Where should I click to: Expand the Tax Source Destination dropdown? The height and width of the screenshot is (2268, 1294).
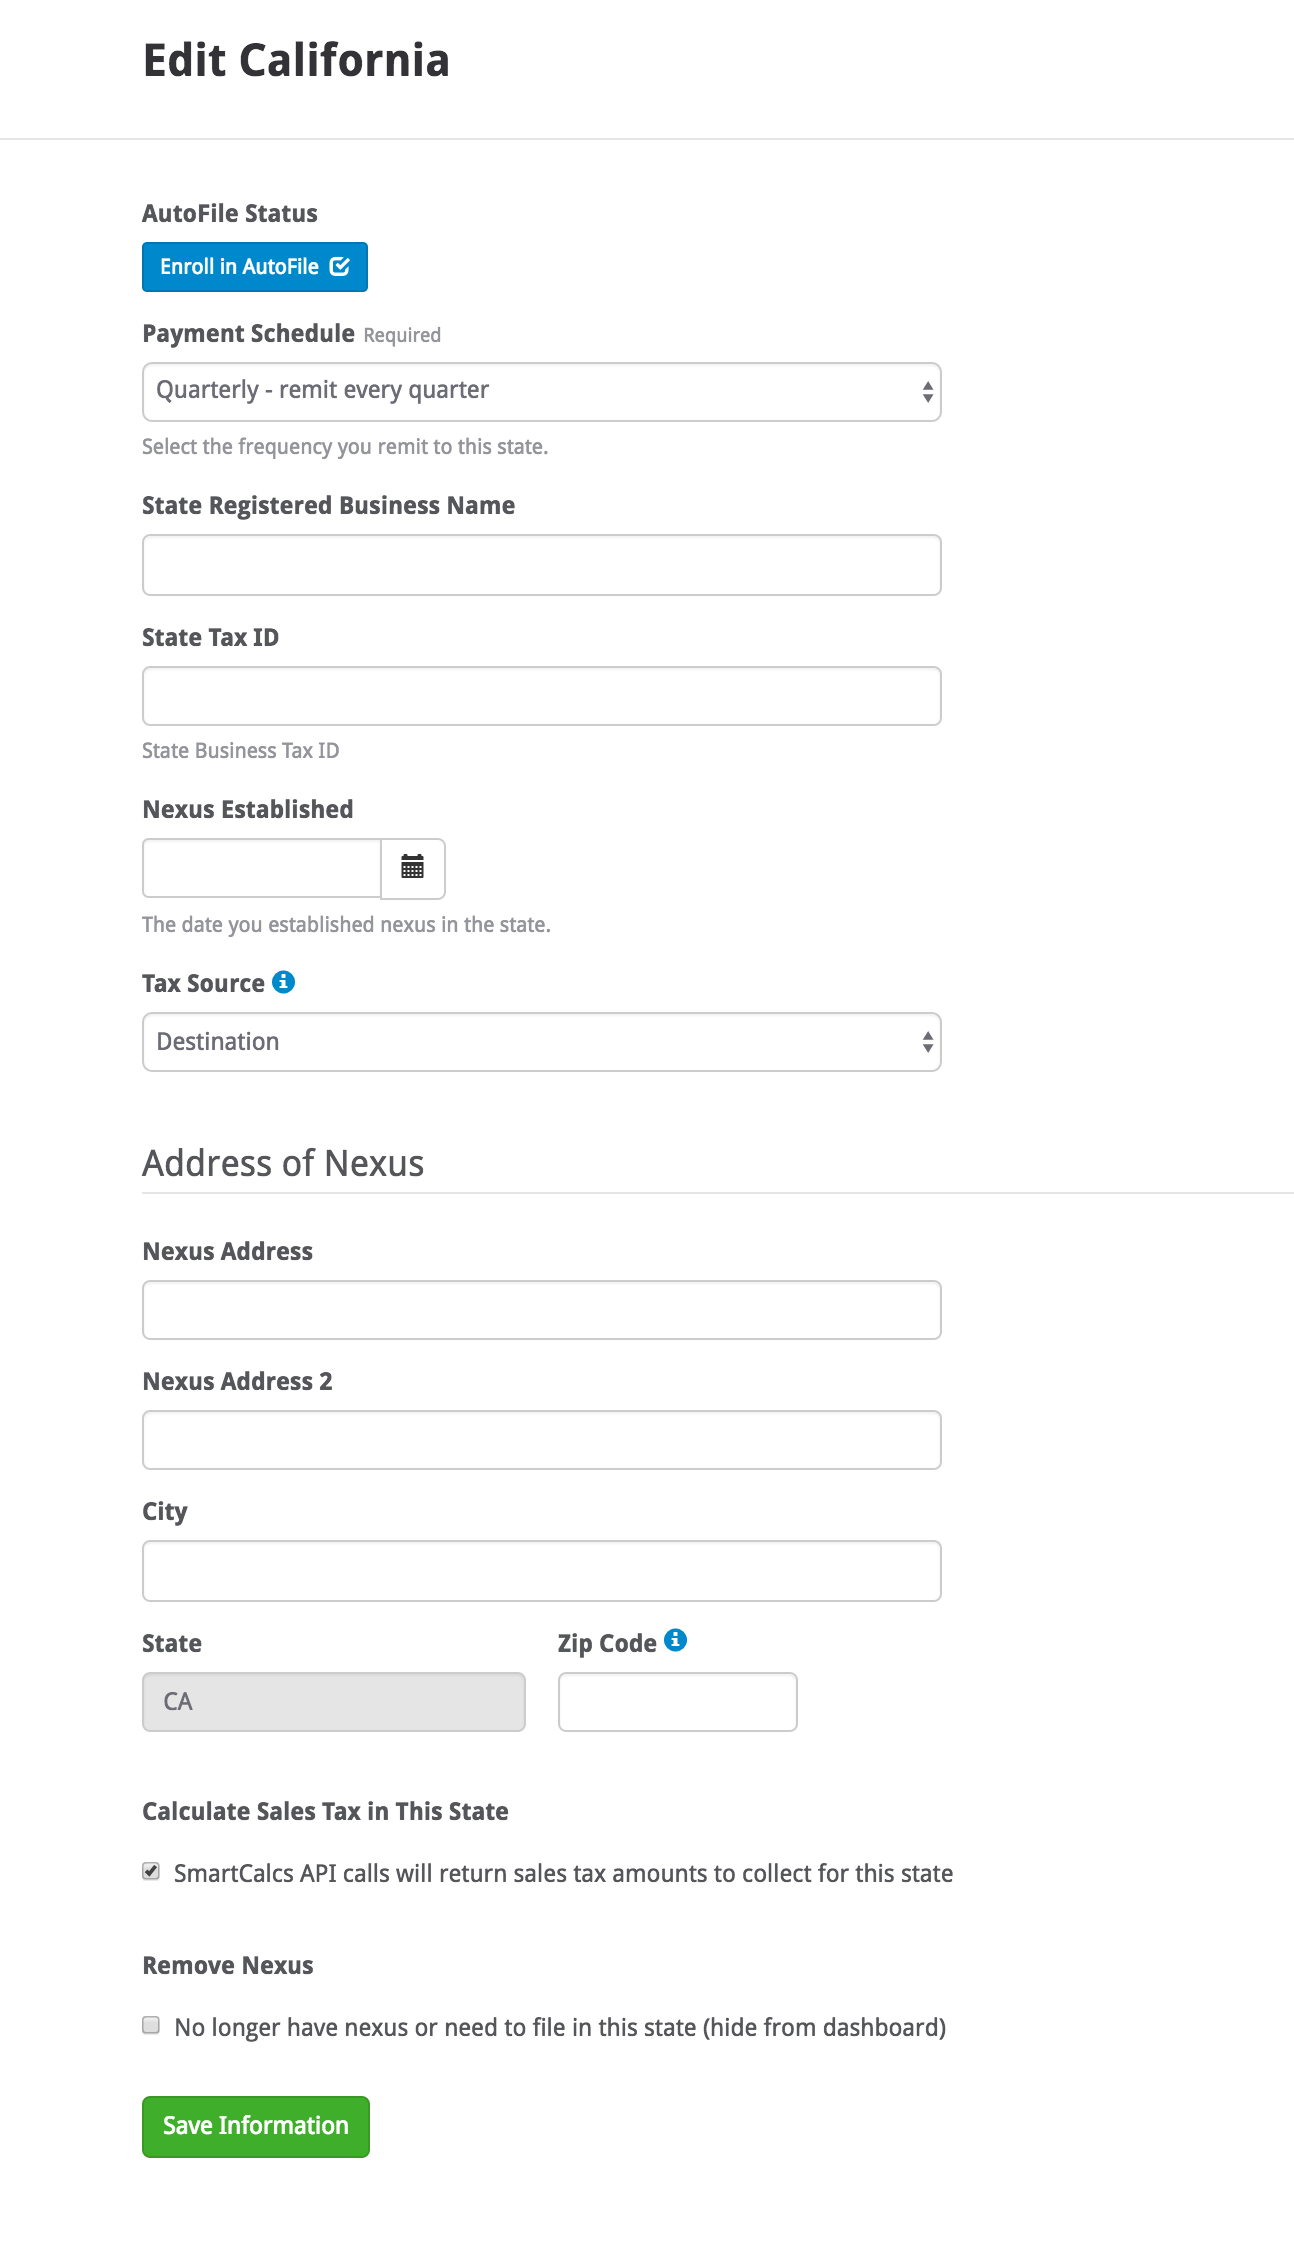(x=542, y=1042)
